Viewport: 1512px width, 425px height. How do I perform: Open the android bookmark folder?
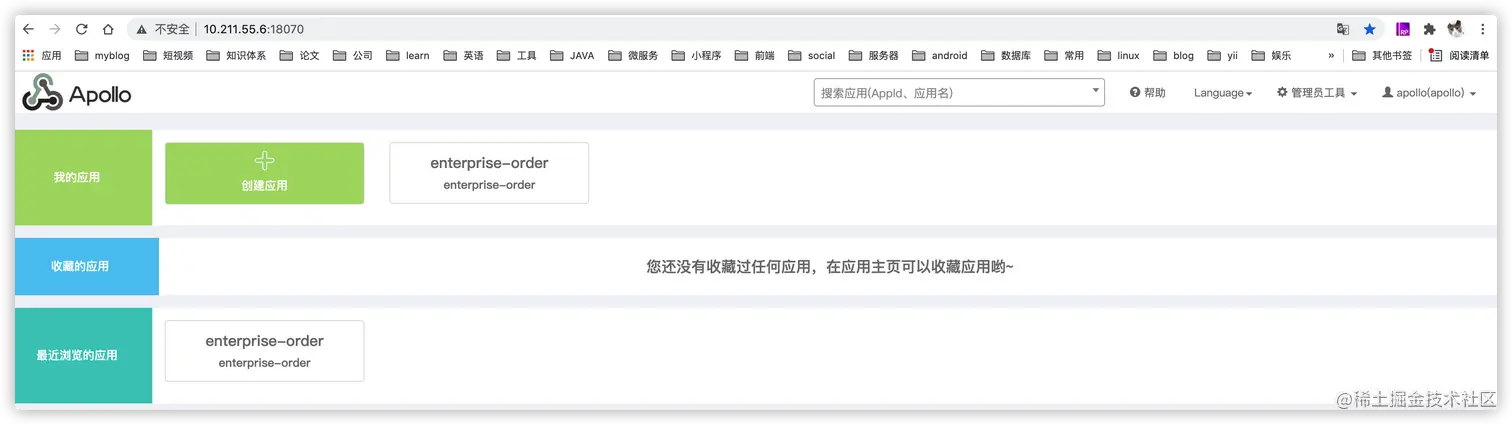point(940,56)
